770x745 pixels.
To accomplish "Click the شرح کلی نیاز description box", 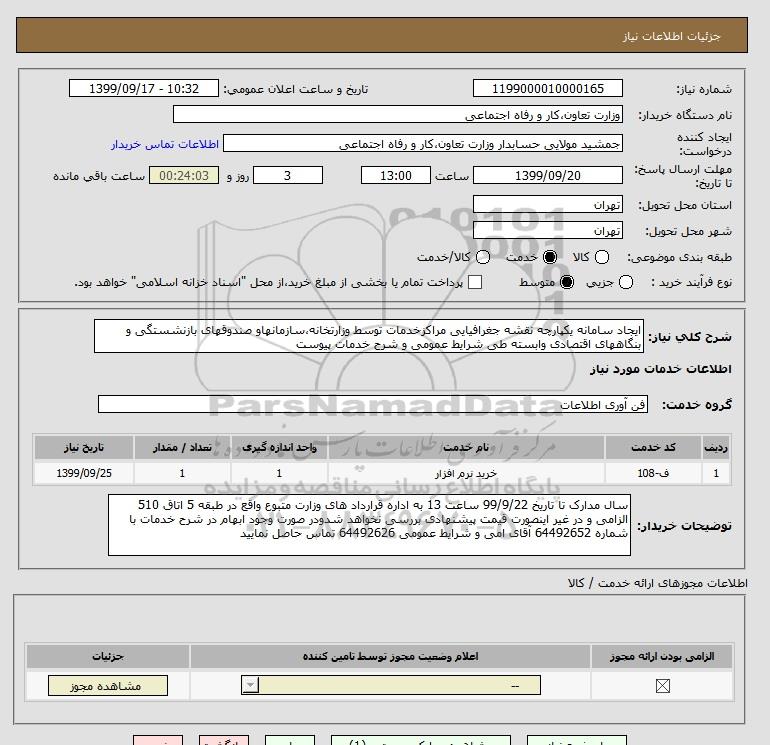I will 369,336.
